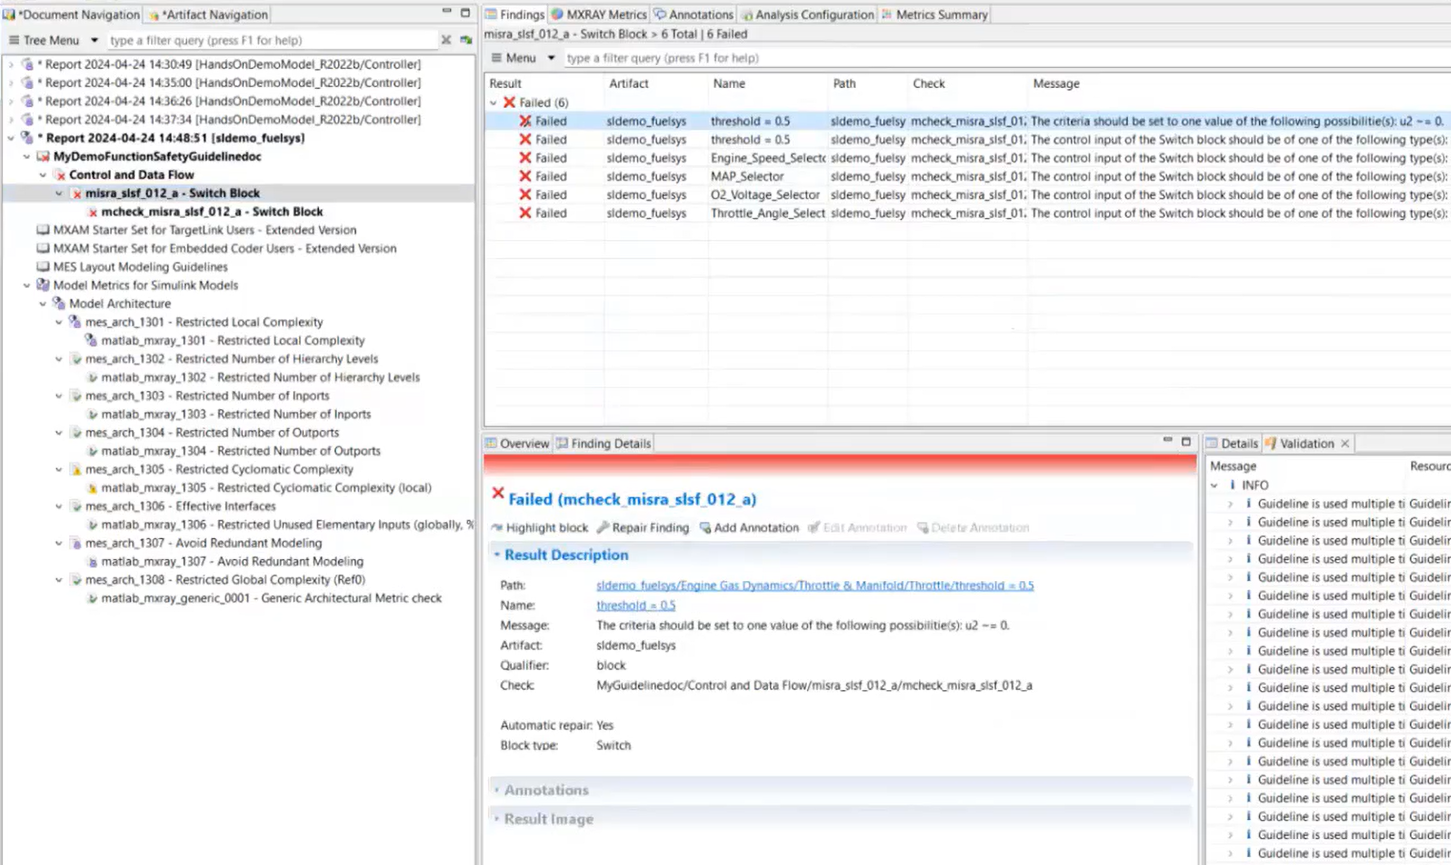
Task: Collapse the Control and Data Flow node
Action: point(43,175)
